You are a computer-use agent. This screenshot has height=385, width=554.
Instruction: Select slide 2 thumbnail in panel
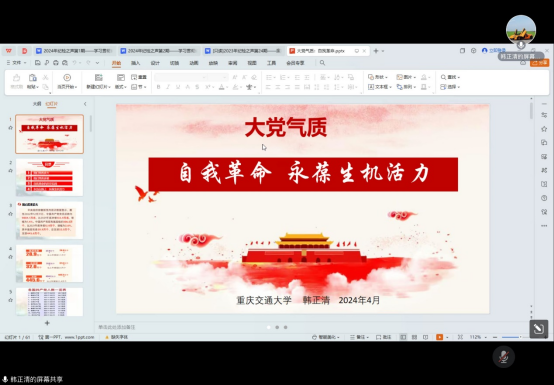point(49,177)
